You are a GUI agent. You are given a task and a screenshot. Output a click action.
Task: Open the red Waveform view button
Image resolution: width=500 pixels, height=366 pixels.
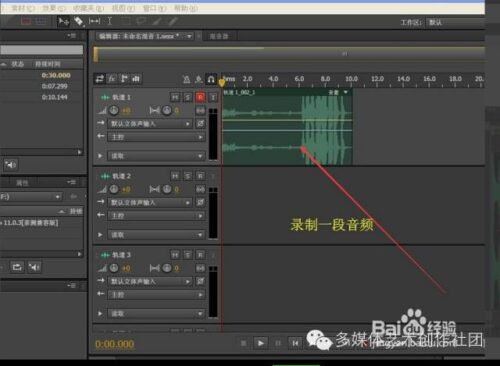(26, 21)
